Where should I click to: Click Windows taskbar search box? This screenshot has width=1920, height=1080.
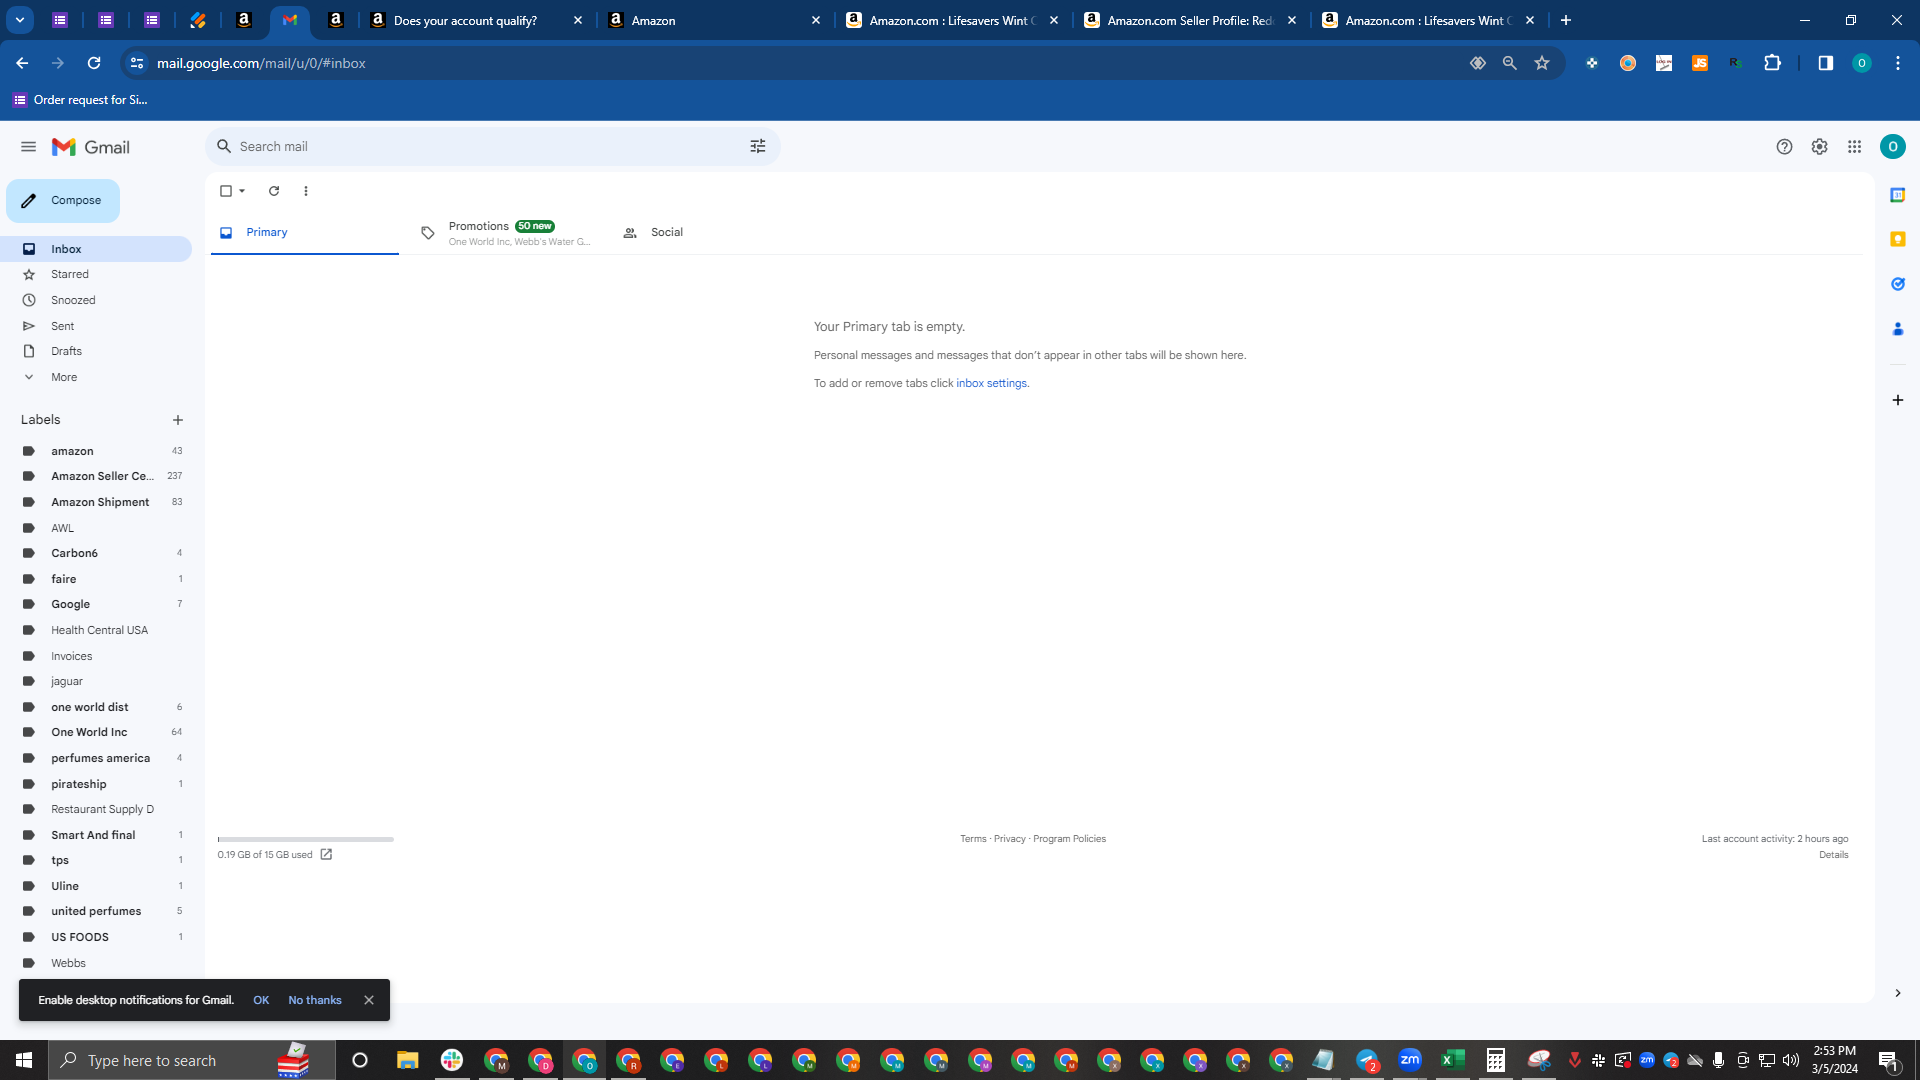click(192, 1060)
